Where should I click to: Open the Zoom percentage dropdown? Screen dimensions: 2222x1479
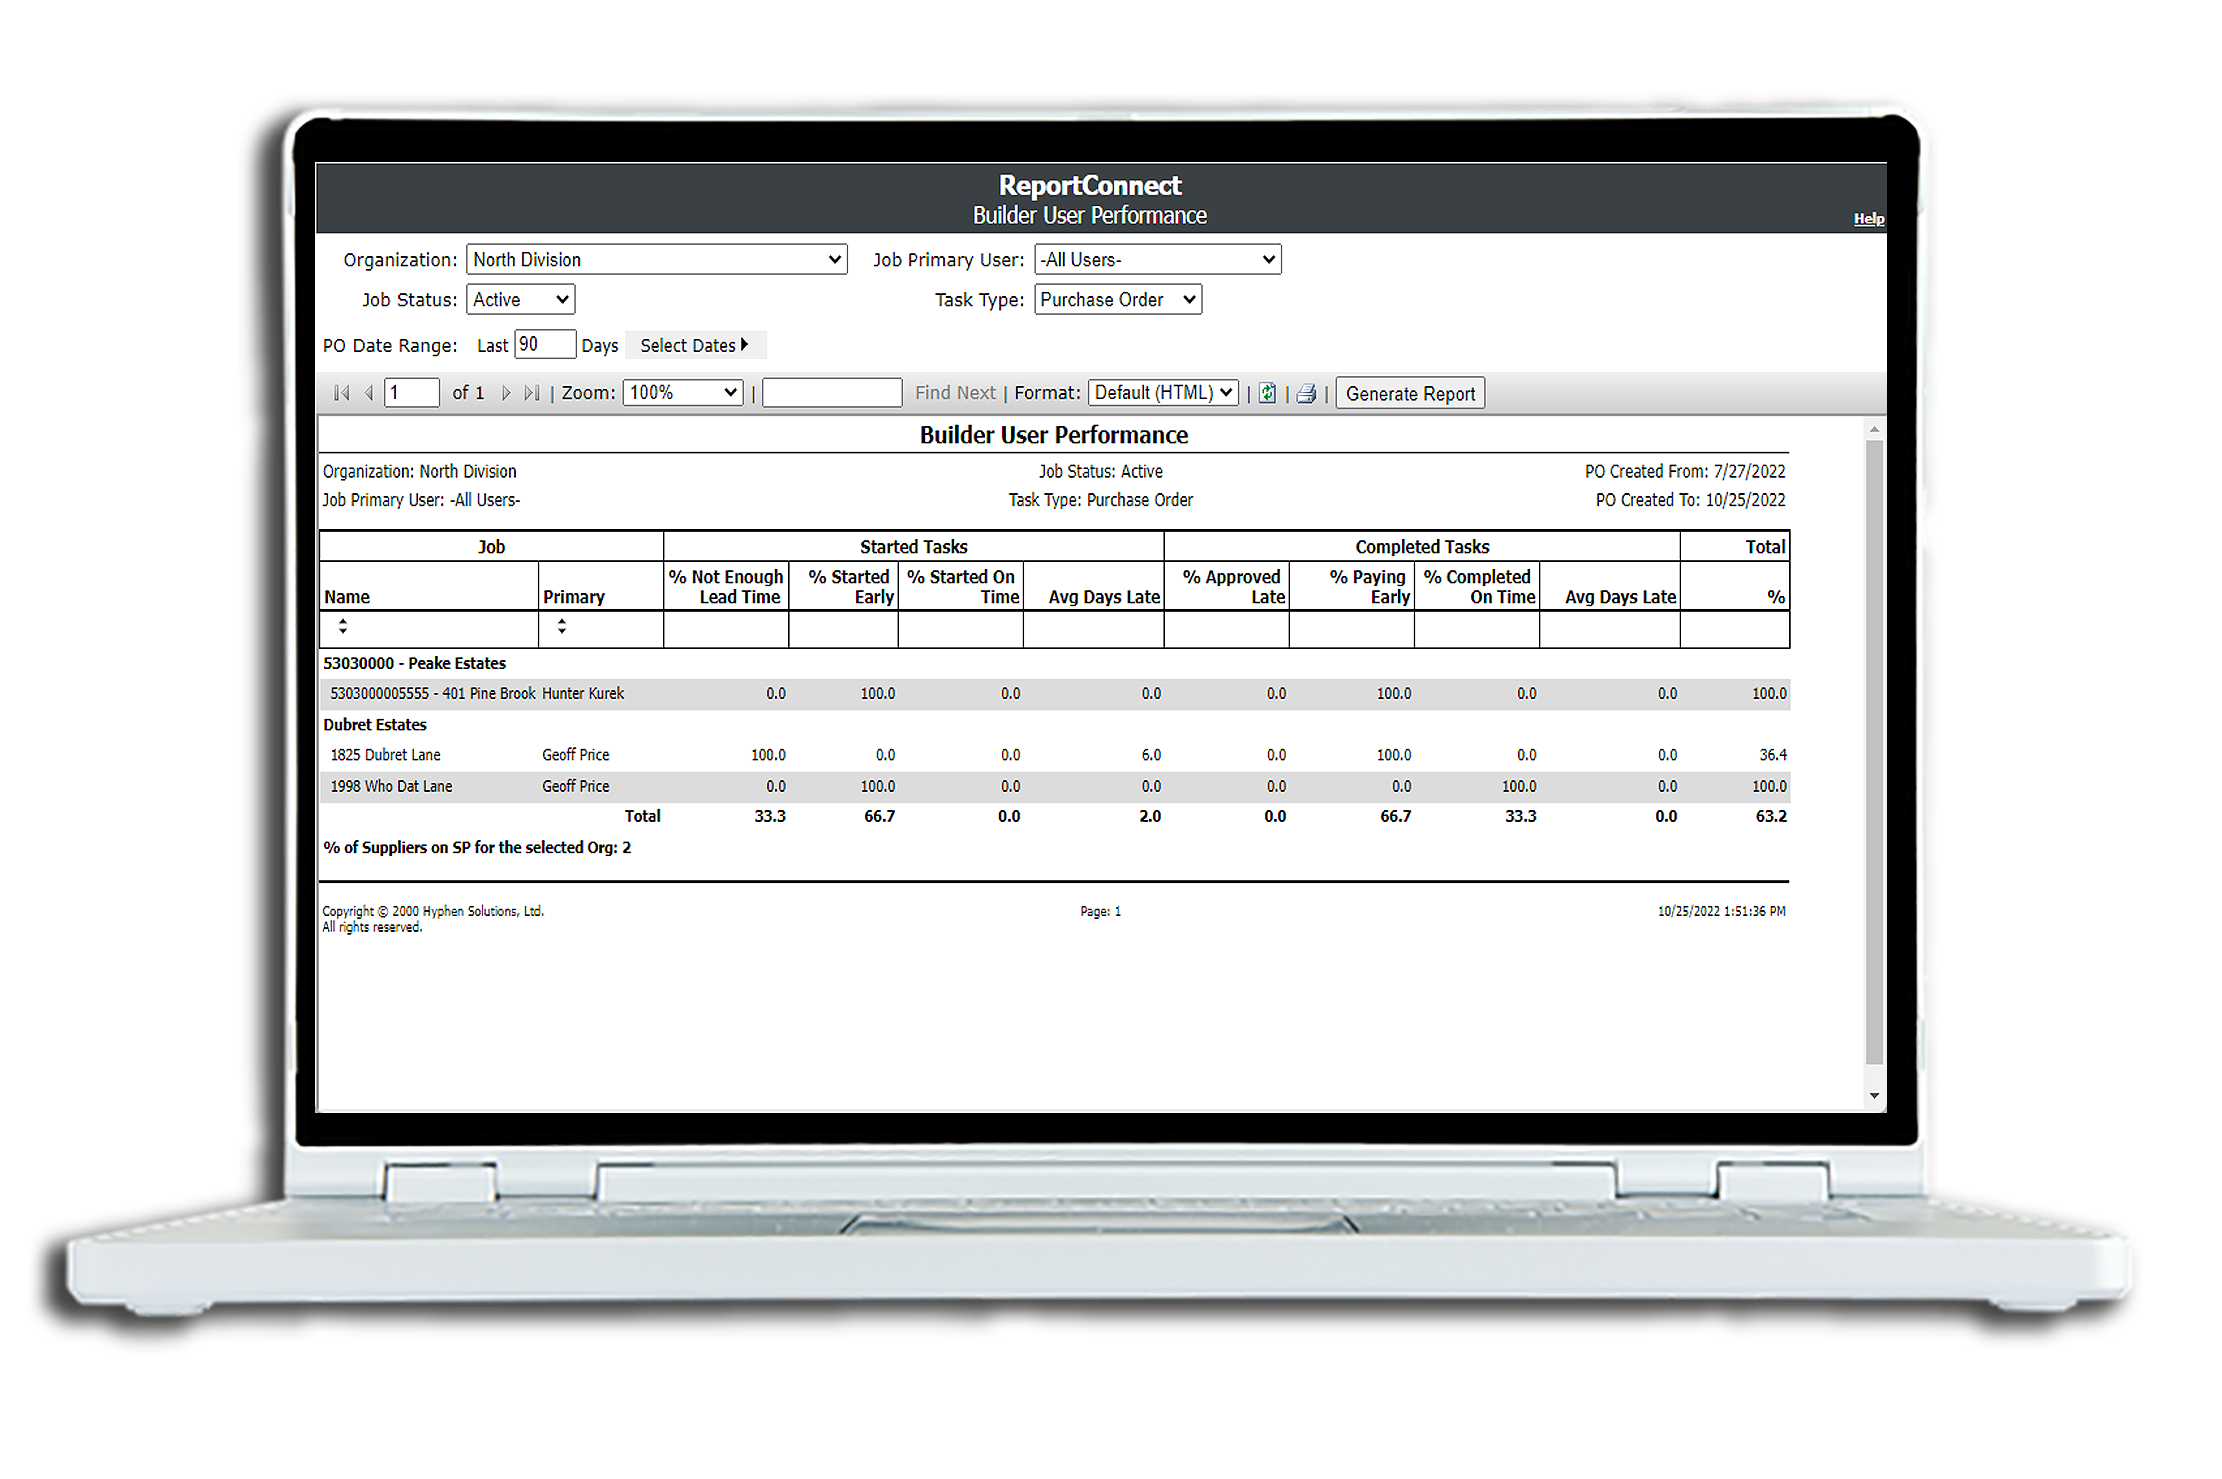[x=683, y=393]
